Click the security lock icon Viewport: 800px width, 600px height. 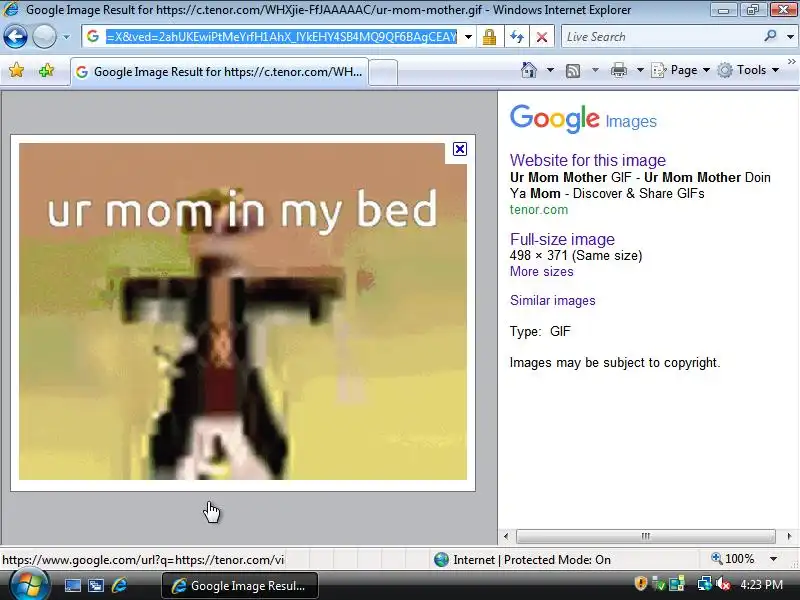coord(489,37)
